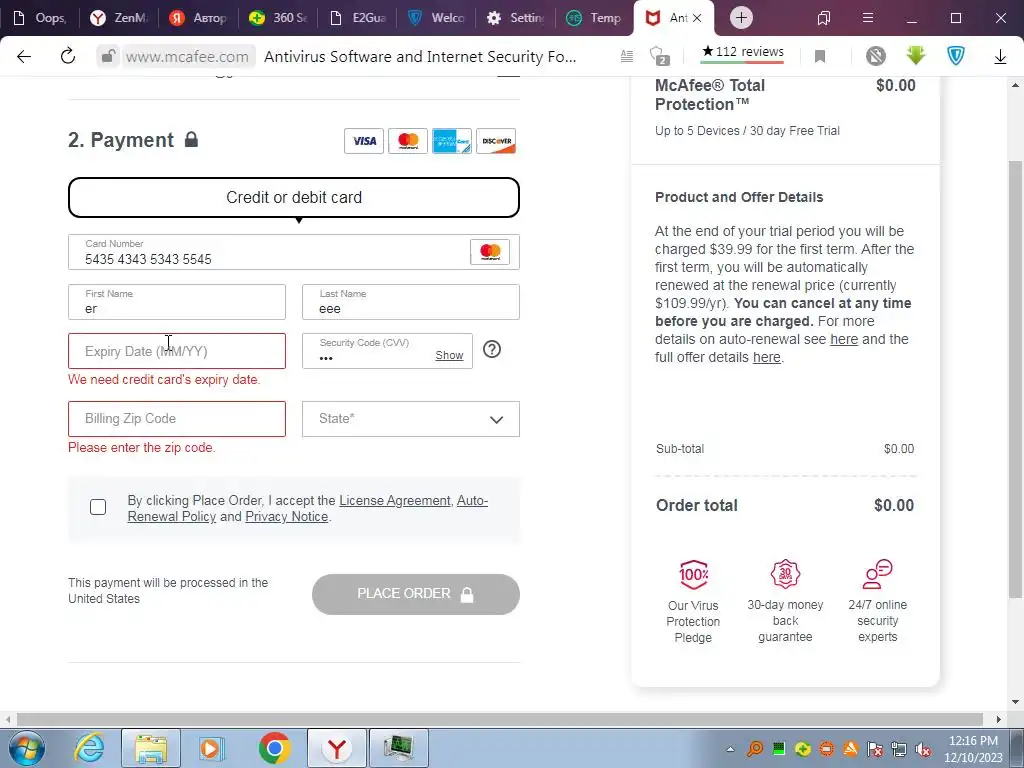
Task: Accept the License Agreement checkbox
Action: tap(98, 507)
